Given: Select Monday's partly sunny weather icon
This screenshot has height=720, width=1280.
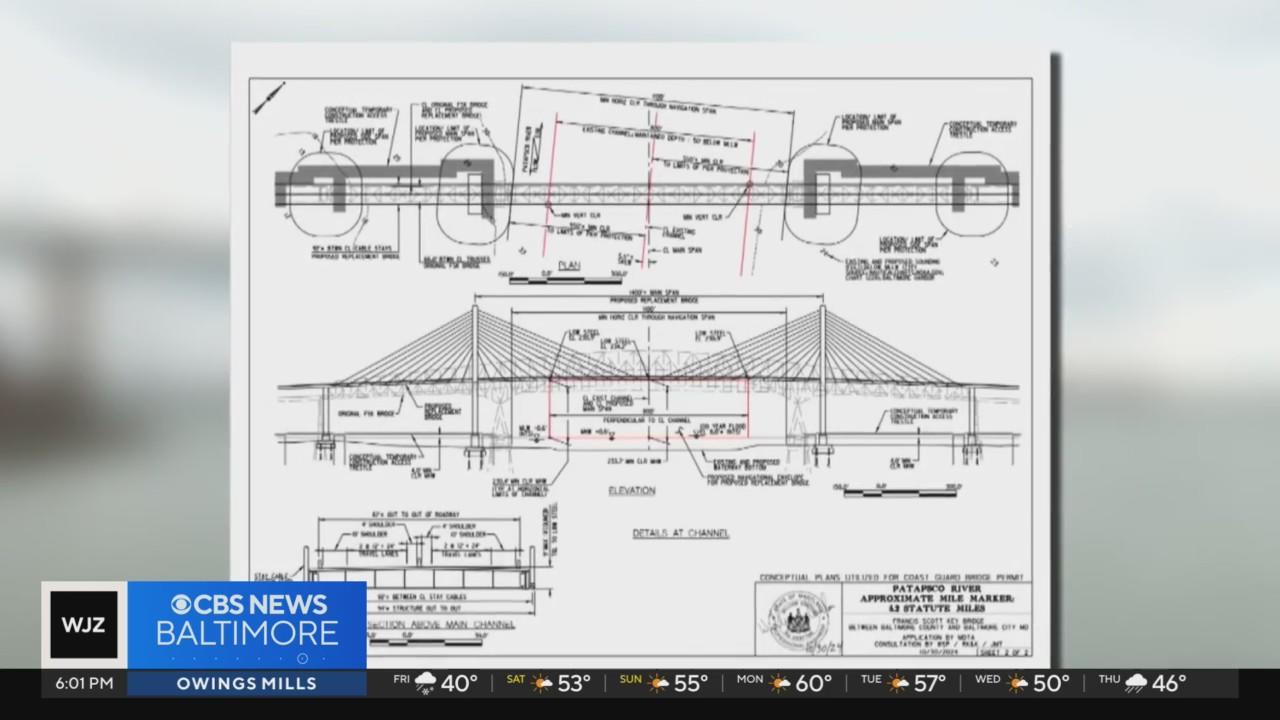Looking at the screenshot, I should point(780,684).
